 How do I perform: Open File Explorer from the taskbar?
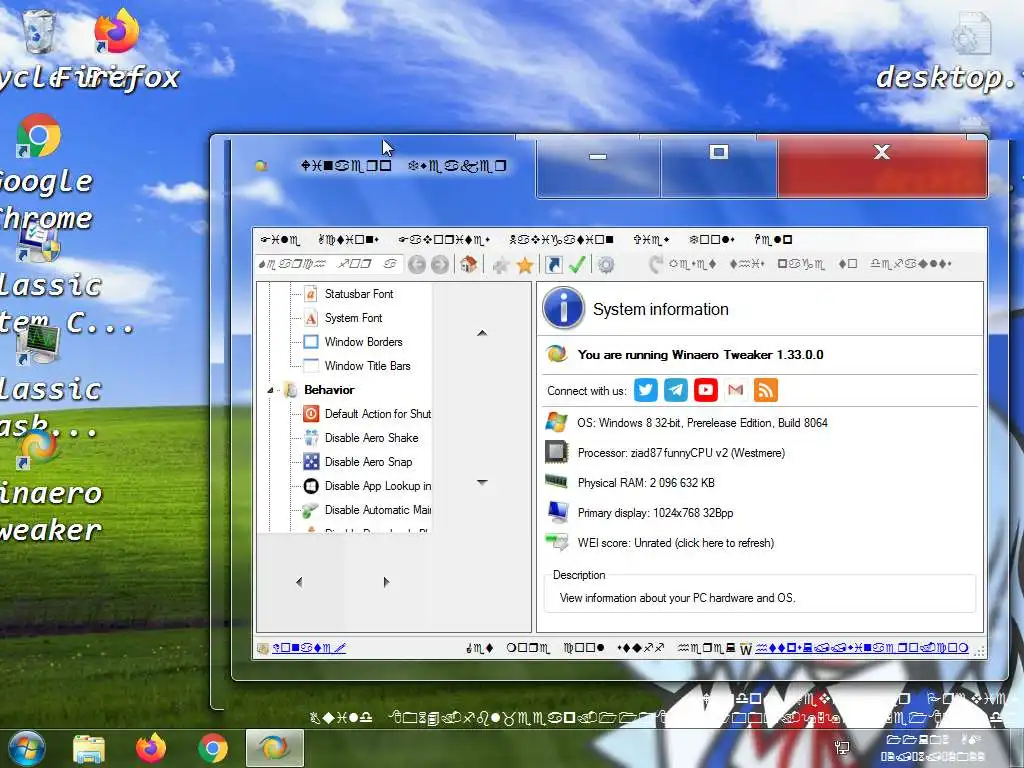(x=89, y=749)
